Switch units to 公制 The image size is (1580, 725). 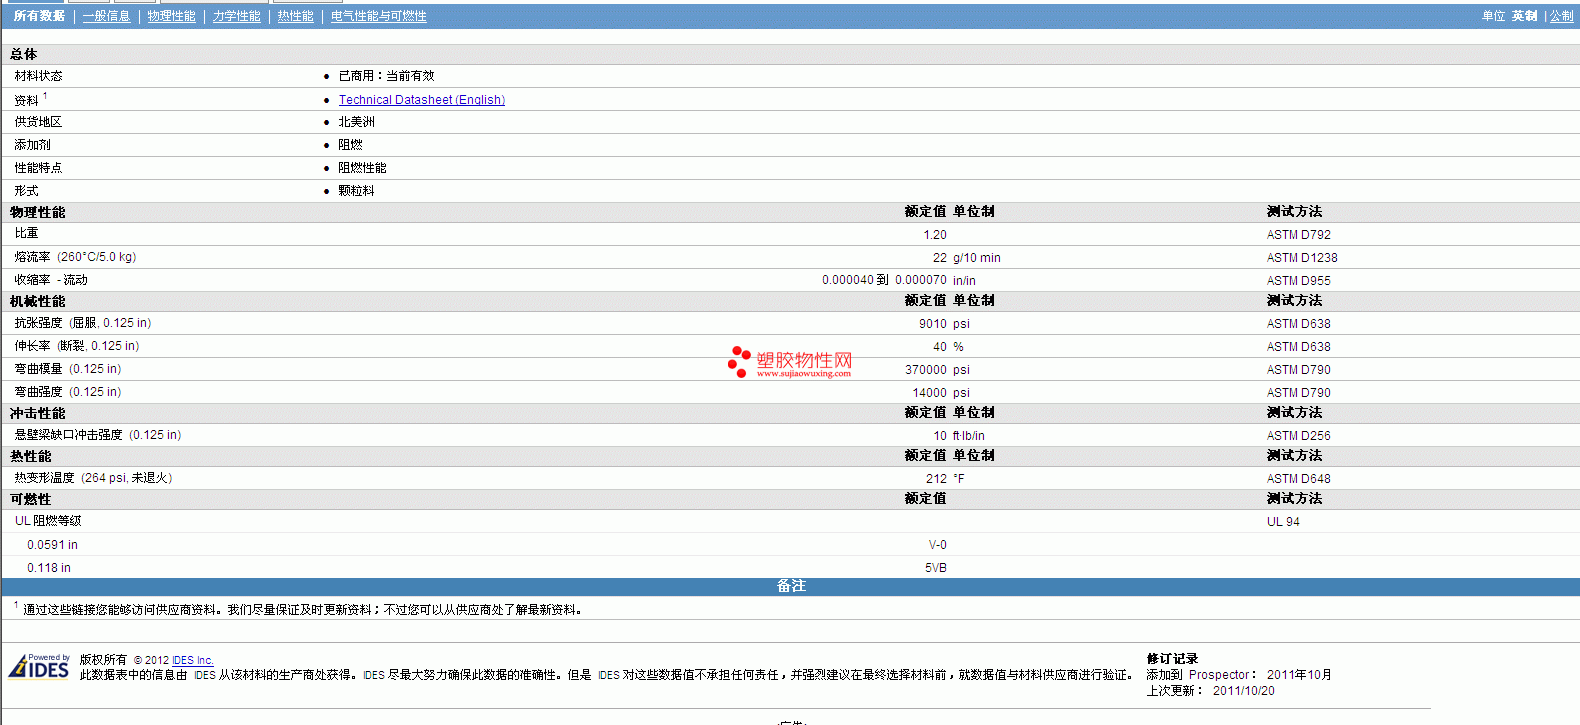[1561, 16]
